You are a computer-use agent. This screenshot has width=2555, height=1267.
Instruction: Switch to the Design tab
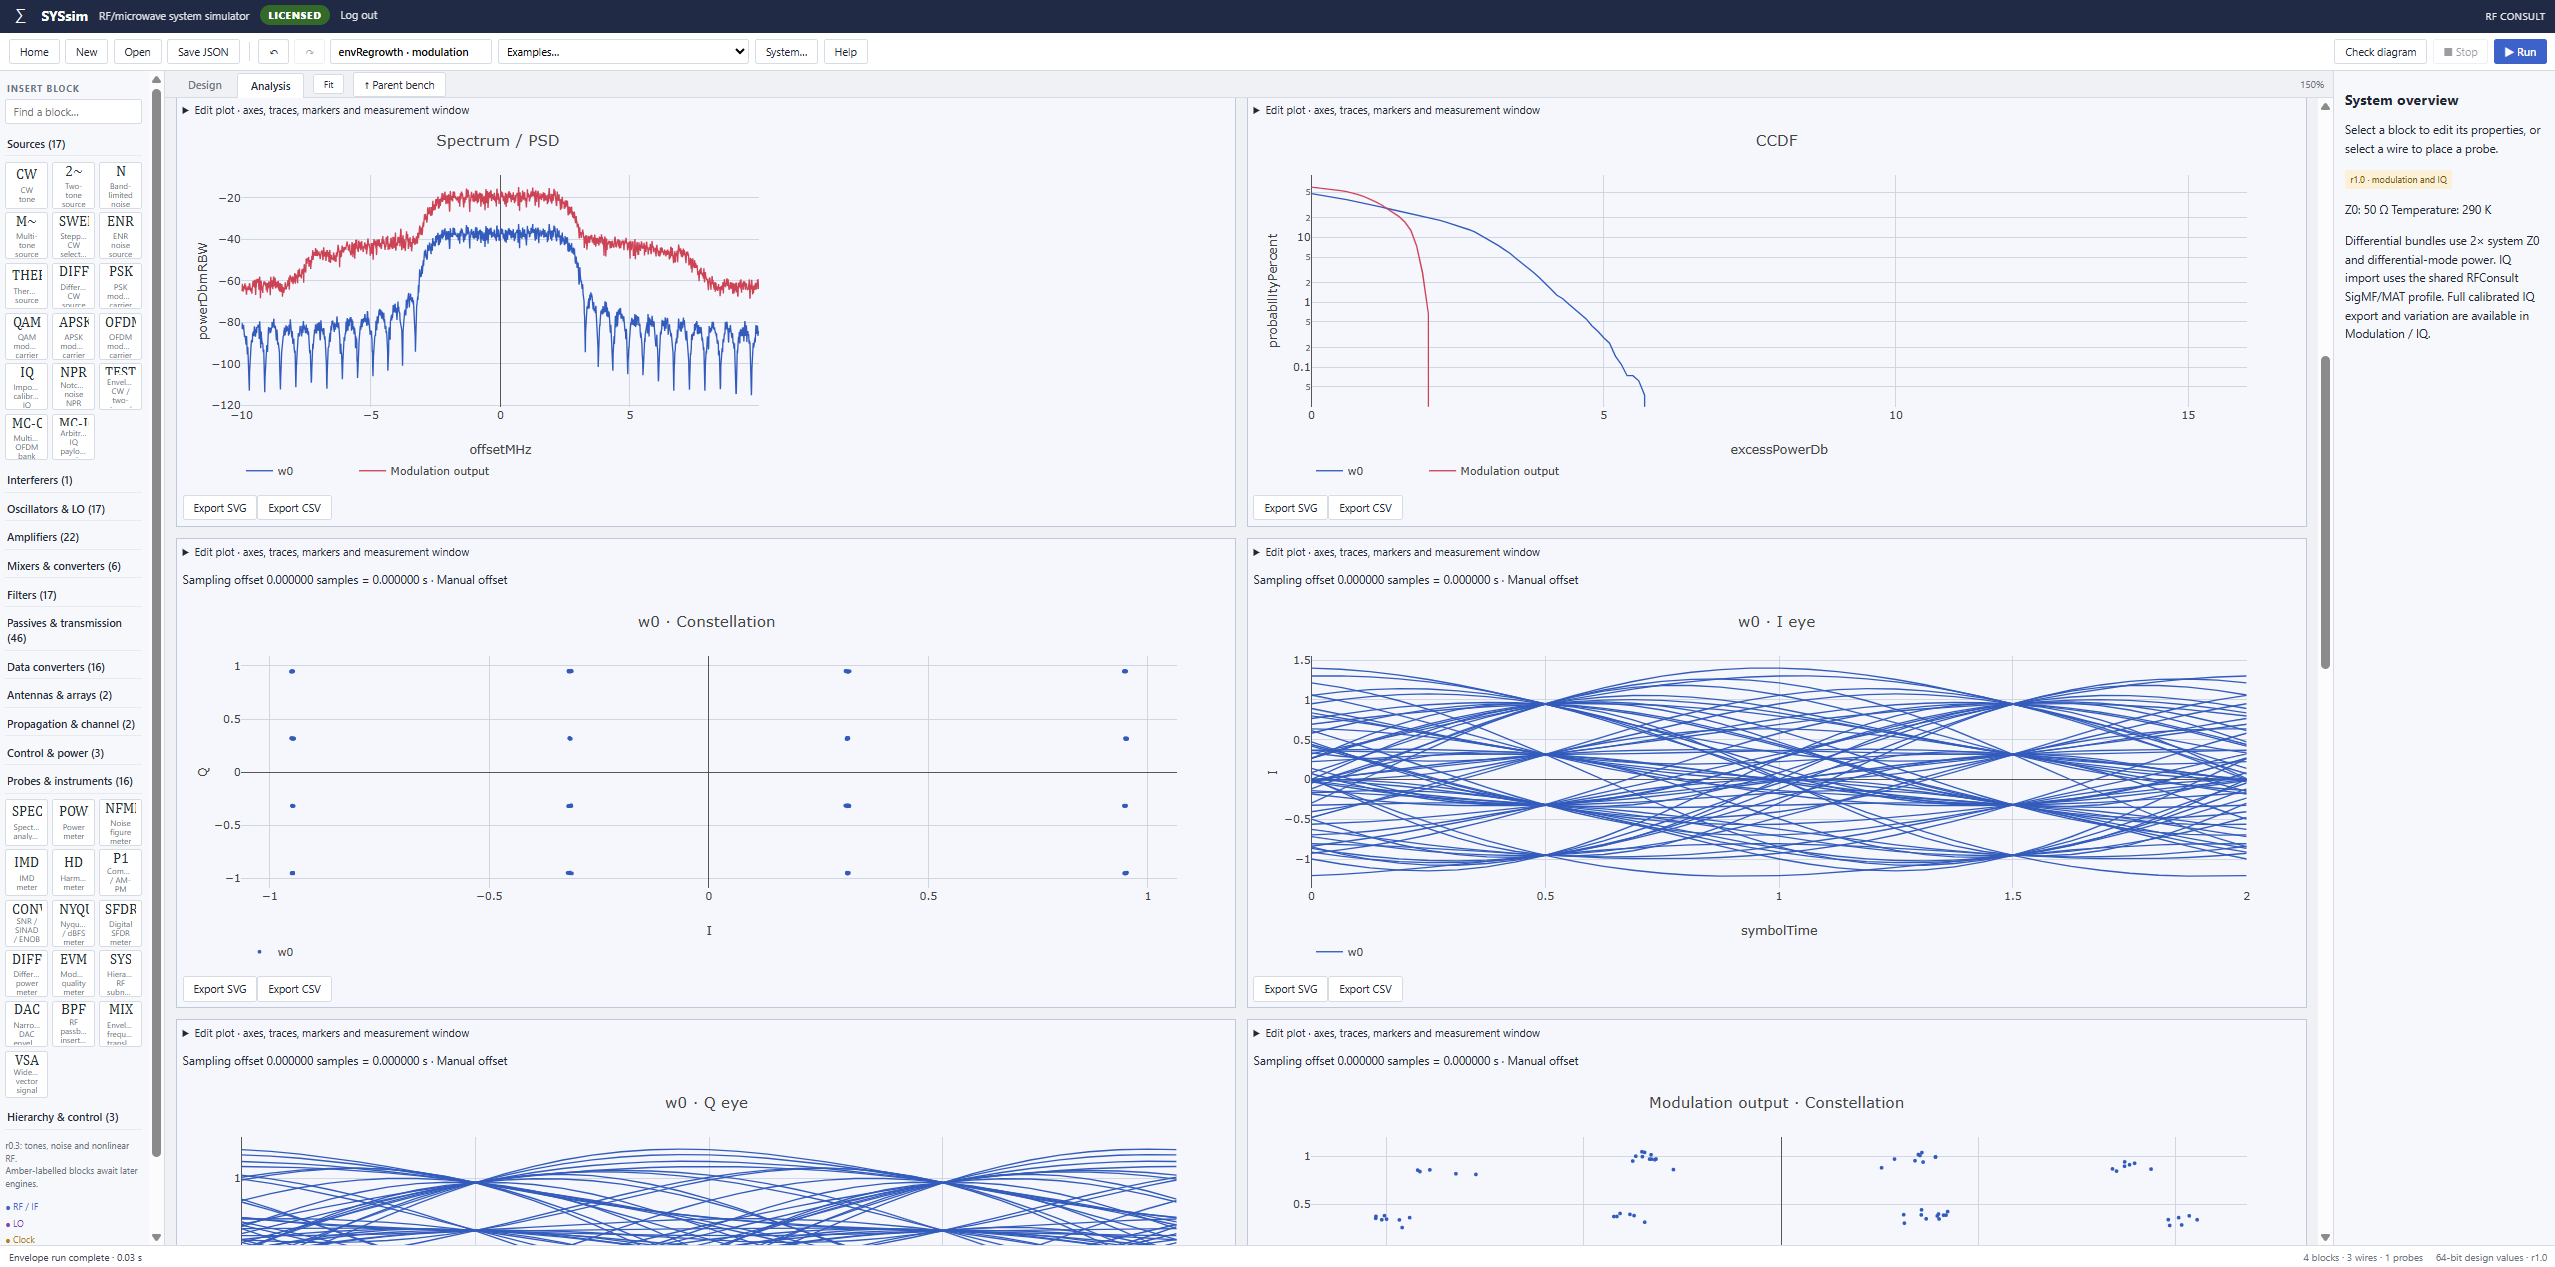(205, 85)
